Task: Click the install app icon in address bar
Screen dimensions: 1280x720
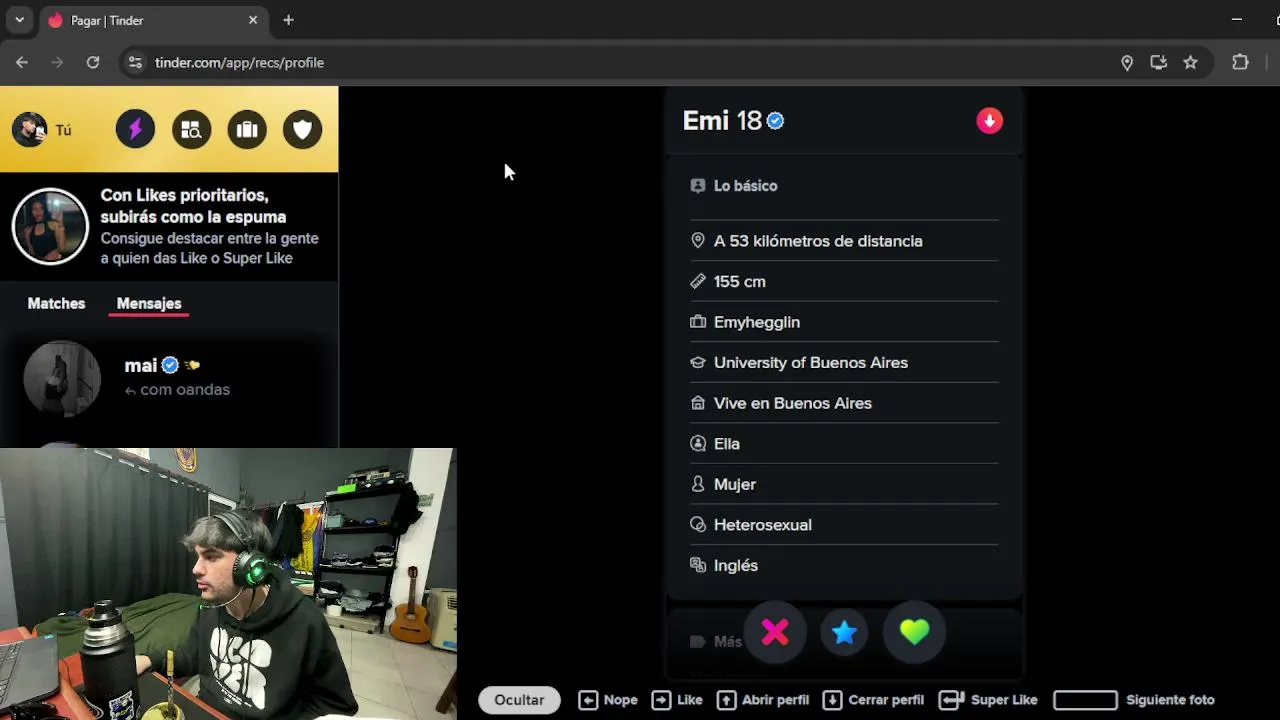Action: [x=1158, y=62]
